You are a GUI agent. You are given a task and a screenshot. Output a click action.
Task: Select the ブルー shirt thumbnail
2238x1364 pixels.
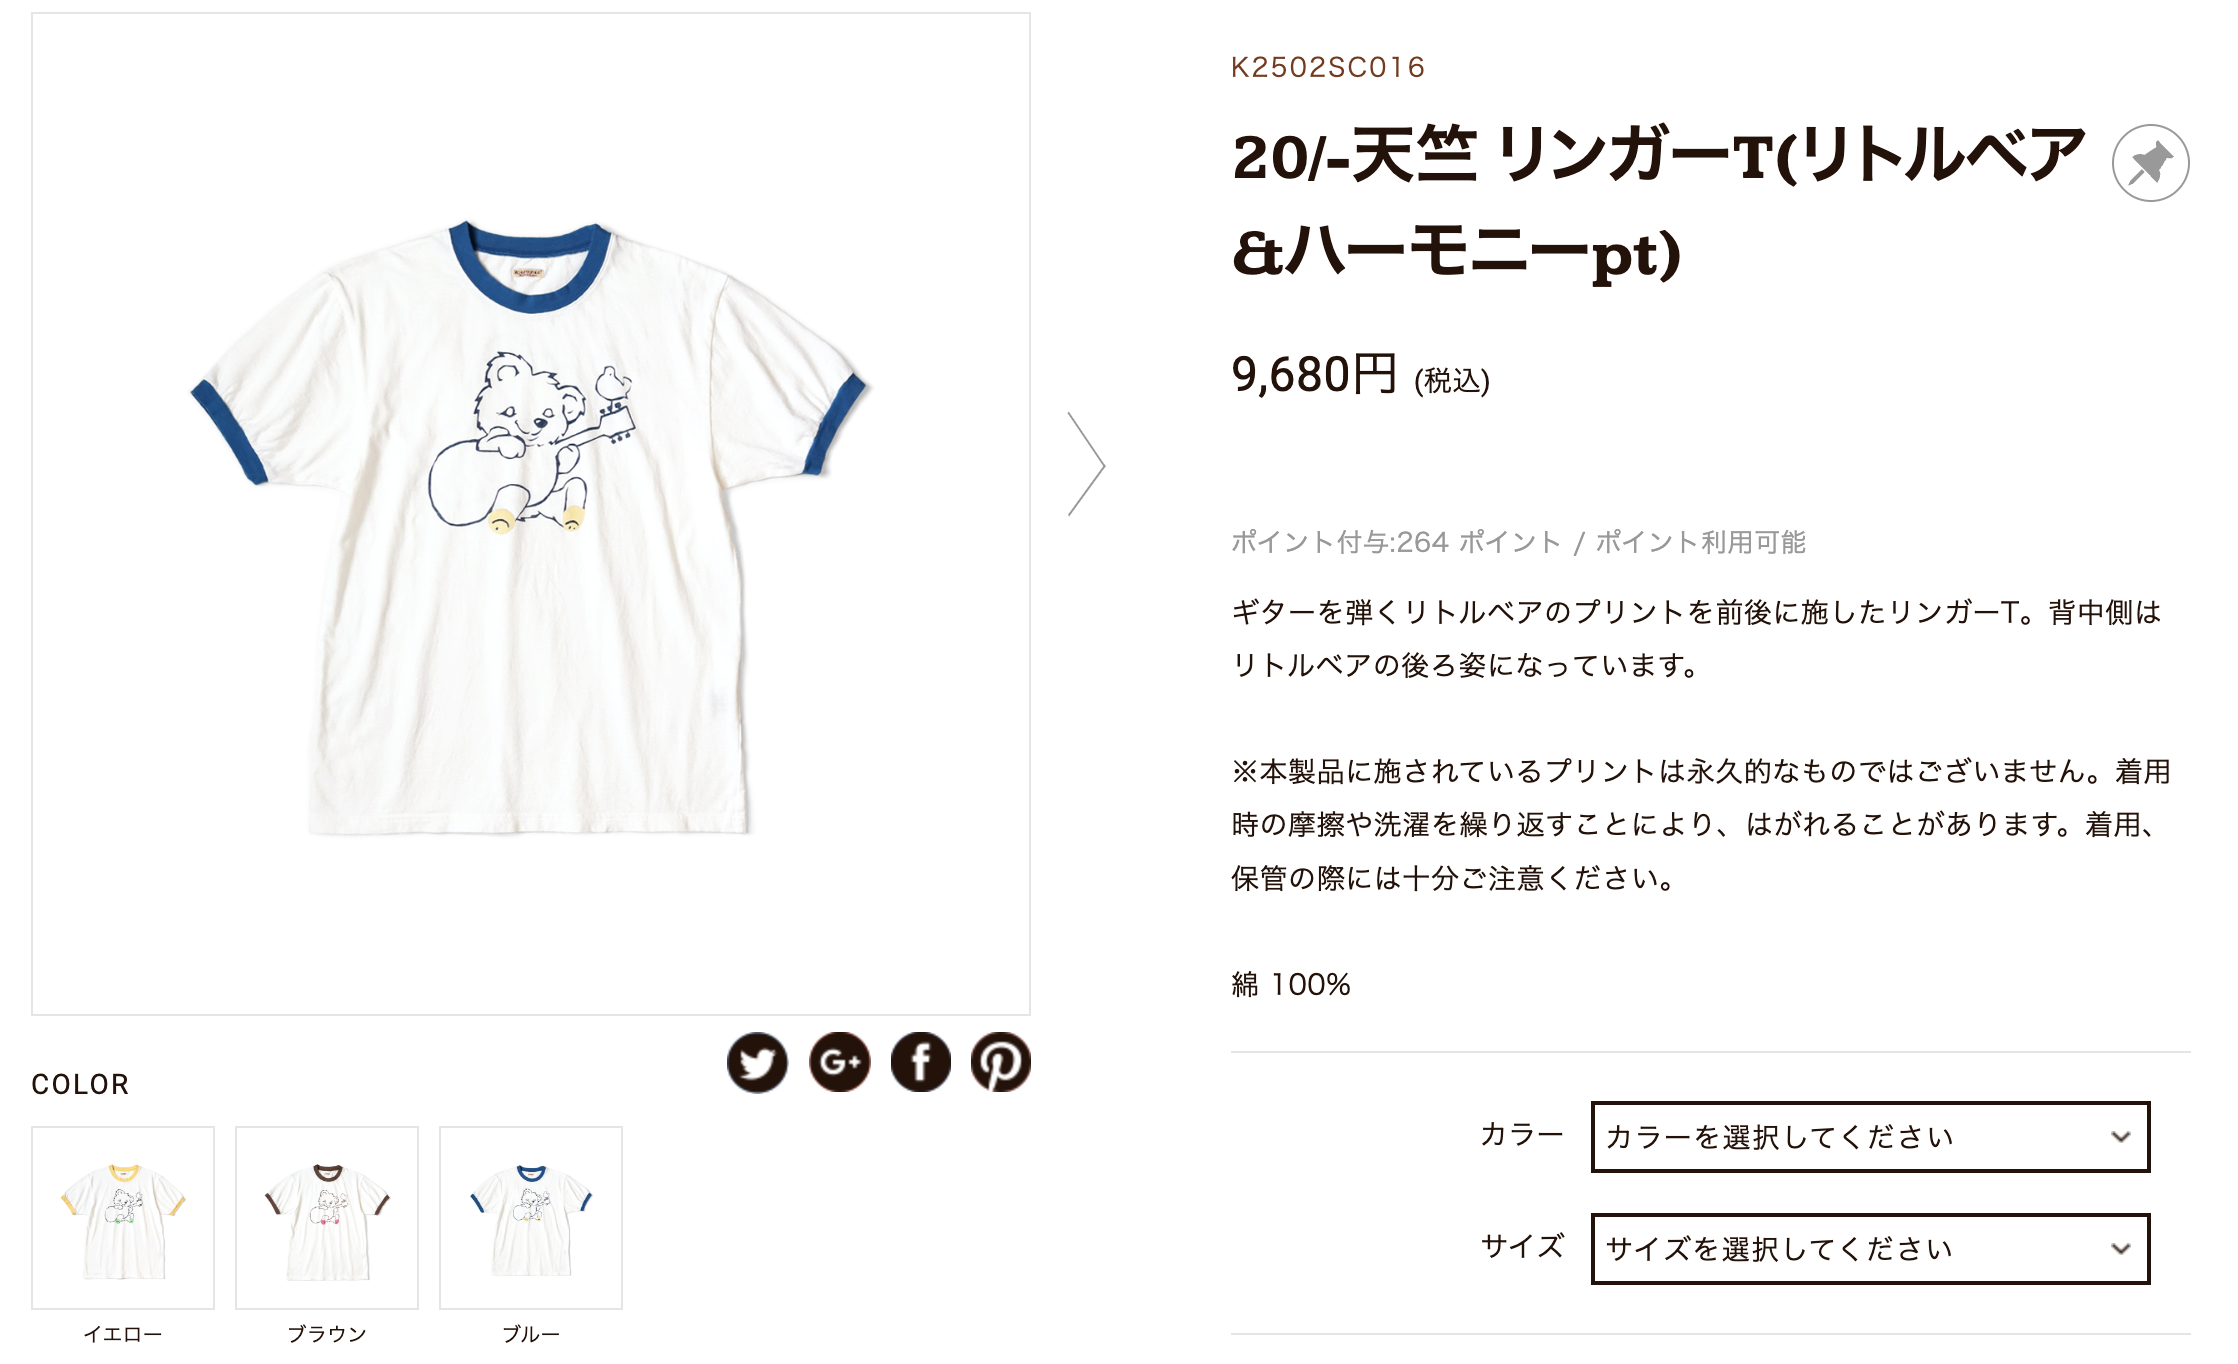coord(531,1218)
